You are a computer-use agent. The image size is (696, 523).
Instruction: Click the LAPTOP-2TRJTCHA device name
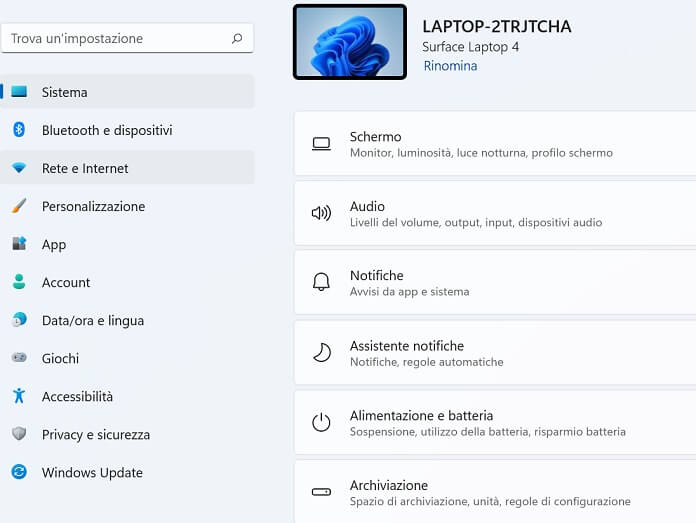(497, 26)
